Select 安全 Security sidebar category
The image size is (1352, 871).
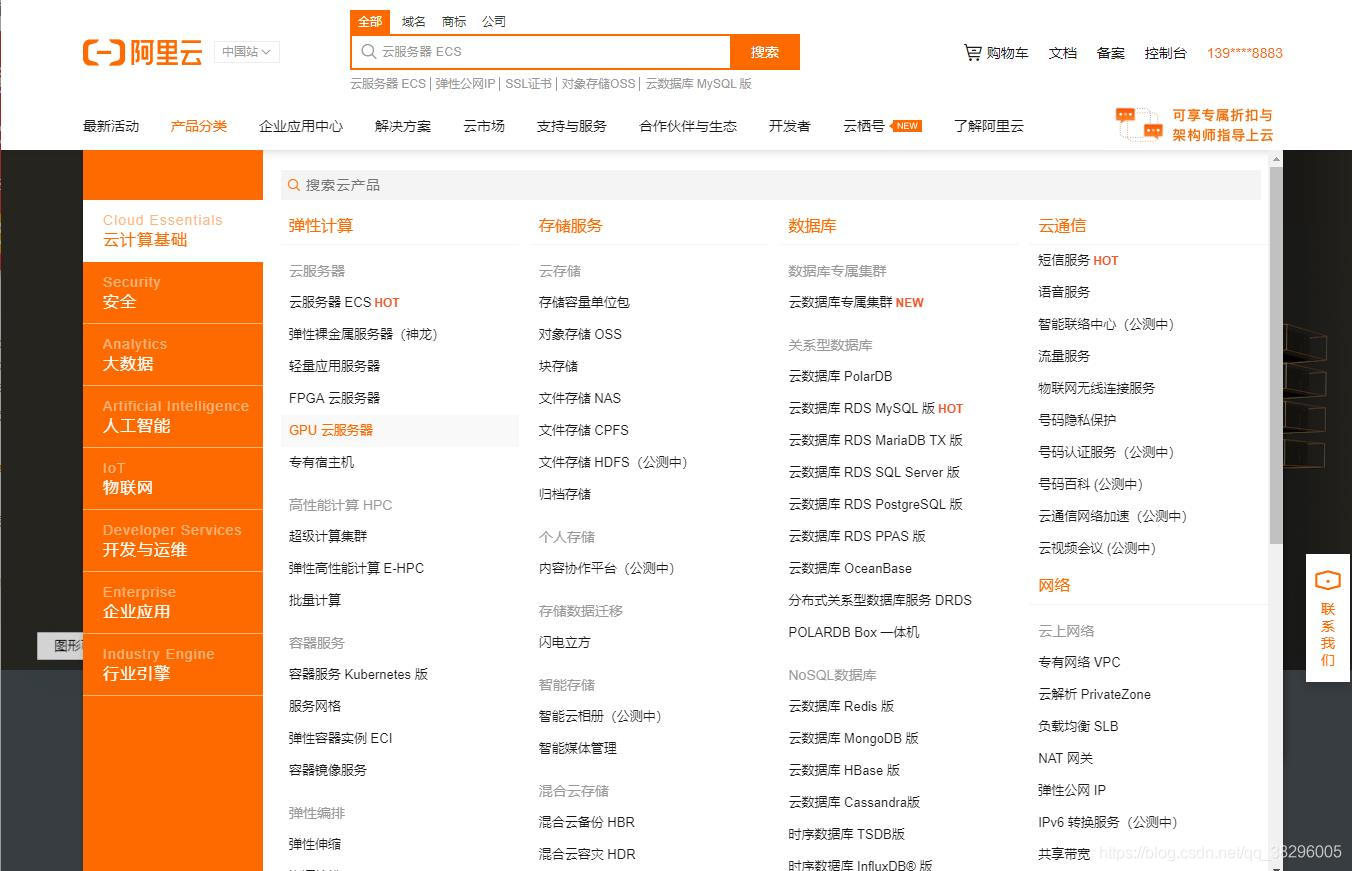tap(173, 293)
